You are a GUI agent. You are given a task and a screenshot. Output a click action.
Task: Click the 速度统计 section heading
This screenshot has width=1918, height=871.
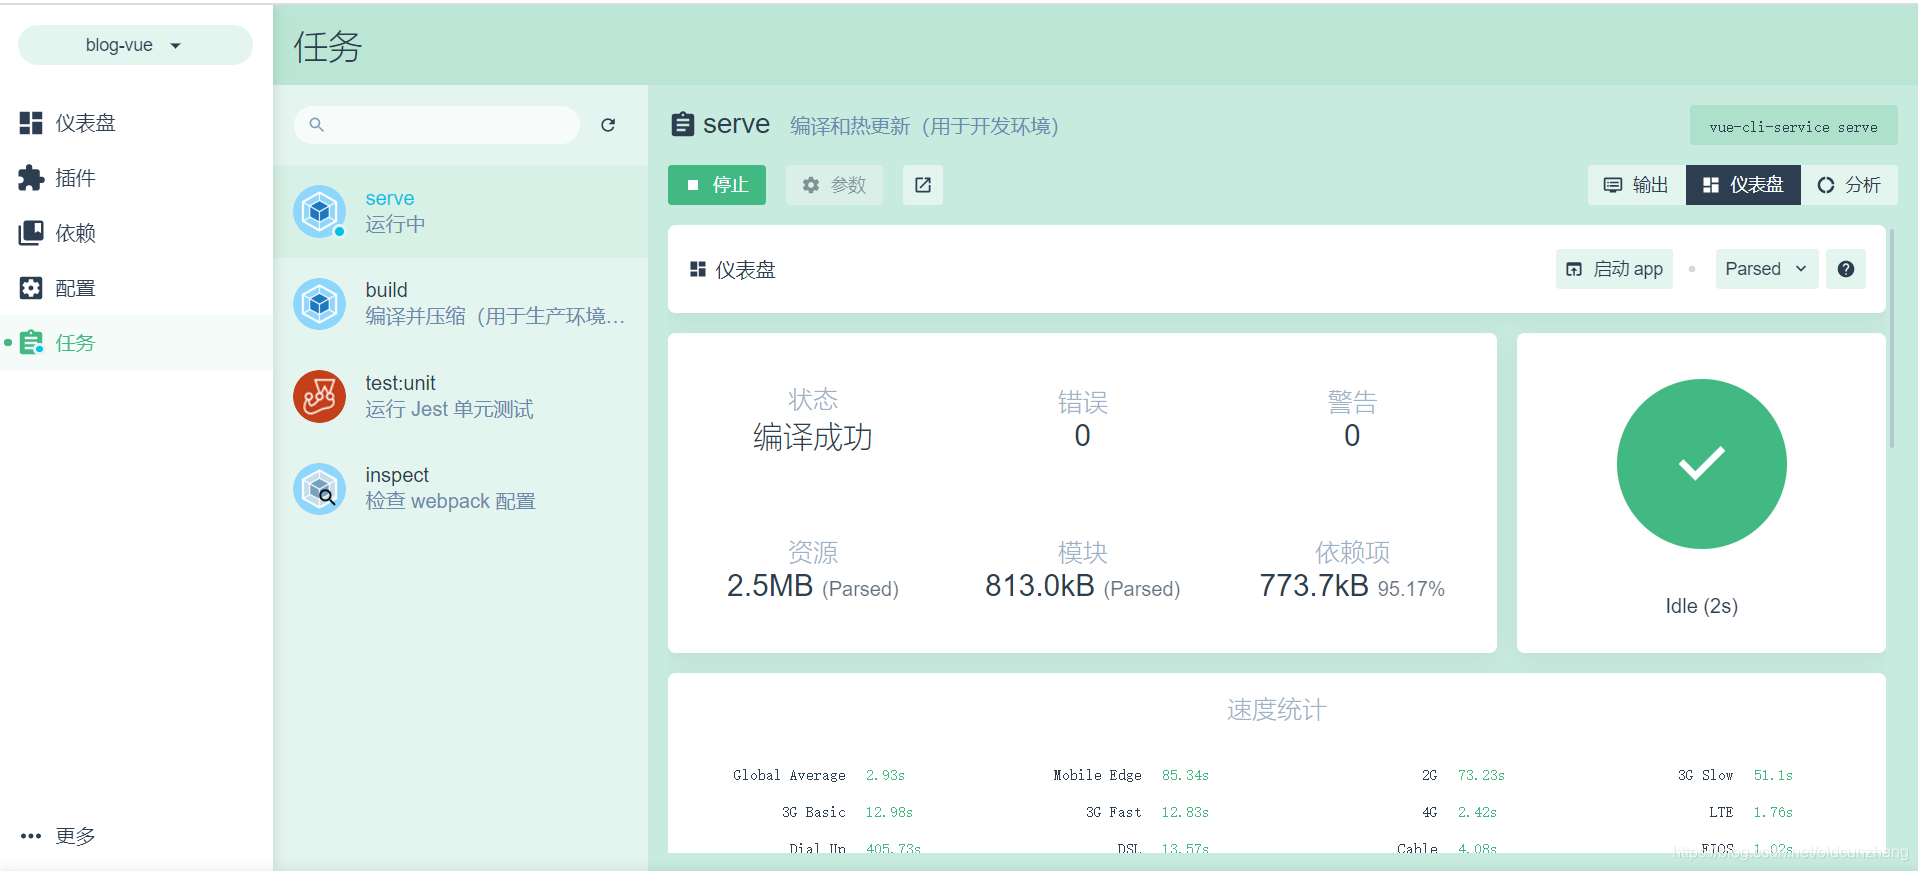point(1276,710)
